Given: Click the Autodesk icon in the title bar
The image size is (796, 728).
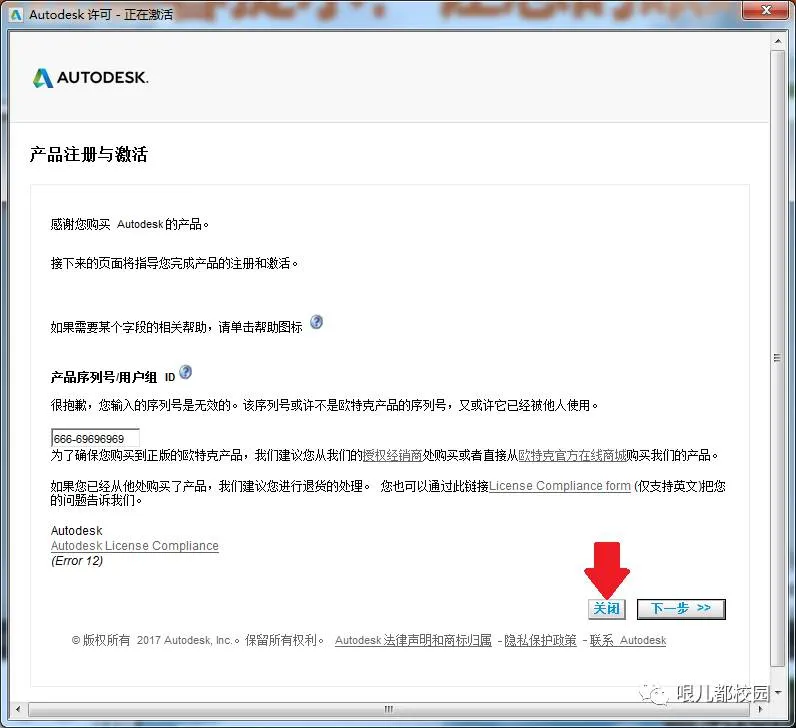Looking at the screenshot, I should (16, 15).
